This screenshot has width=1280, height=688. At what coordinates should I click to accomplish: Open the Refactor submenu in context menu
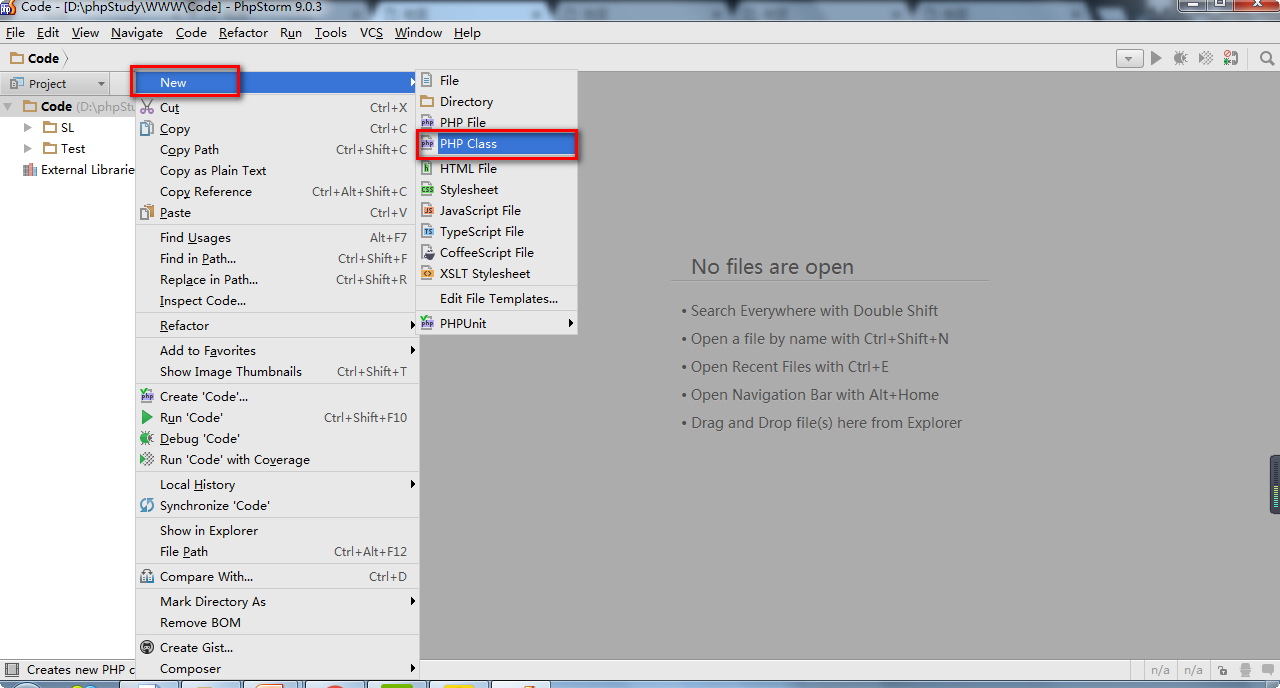coord(277,325)
